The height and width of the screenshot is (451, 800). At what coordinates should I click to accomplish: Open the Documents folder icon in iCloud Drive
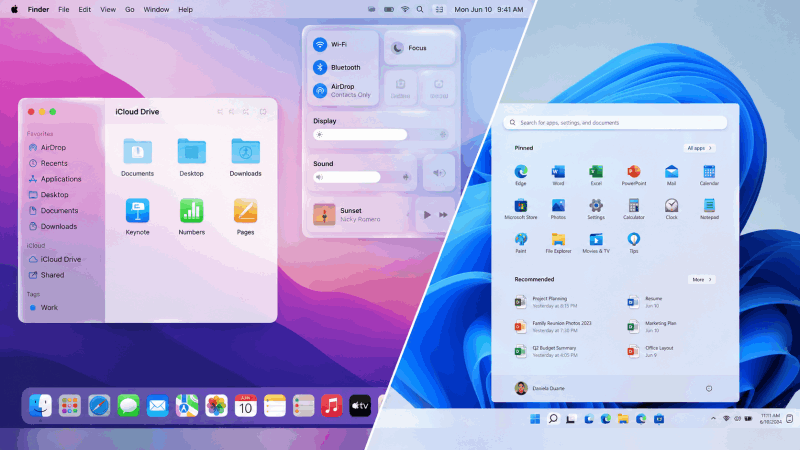(137, 152)
